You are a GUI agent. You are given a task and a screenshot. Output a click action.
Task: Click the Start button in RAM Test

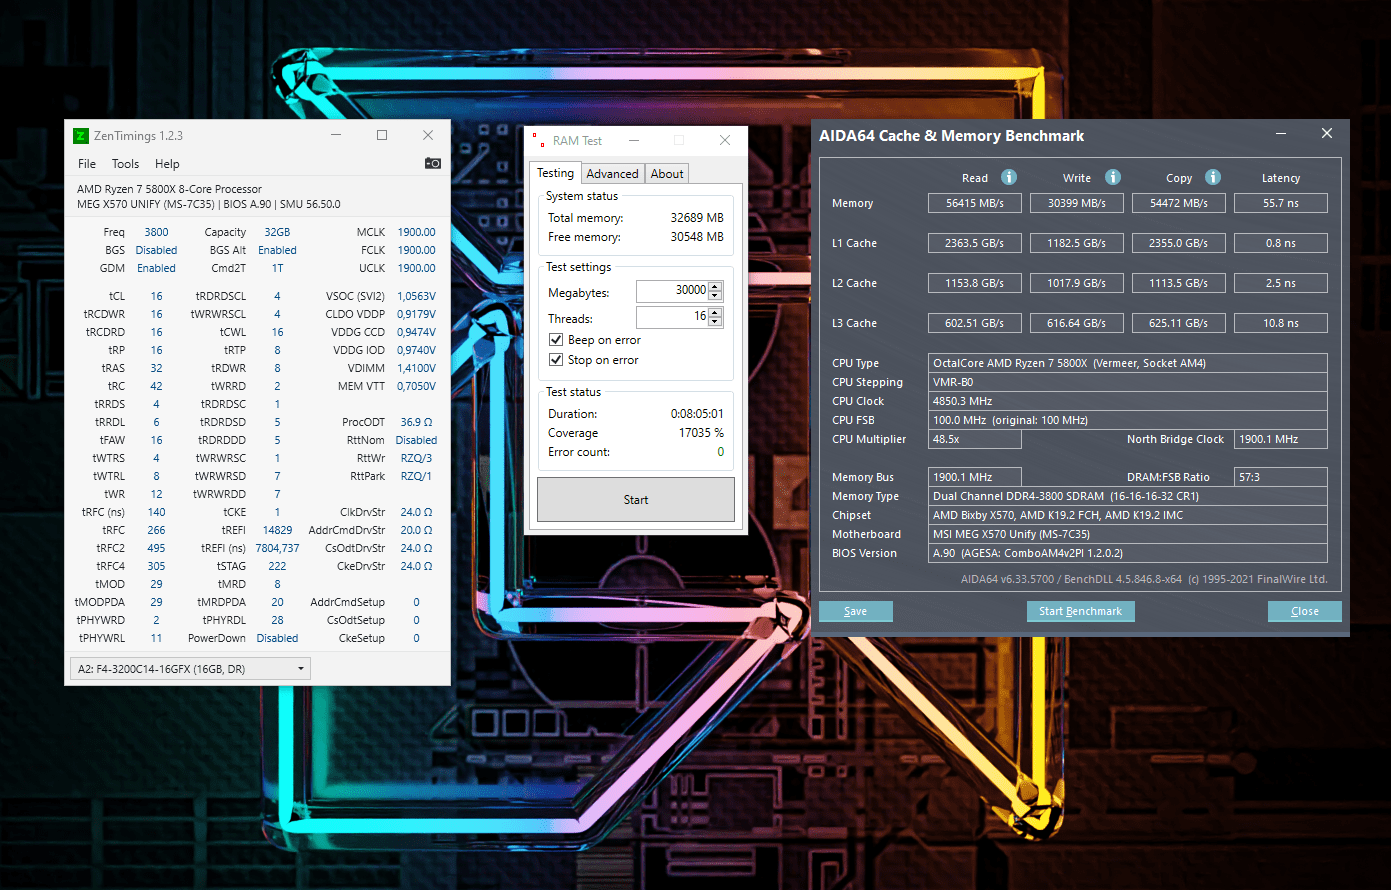point(636,500)
